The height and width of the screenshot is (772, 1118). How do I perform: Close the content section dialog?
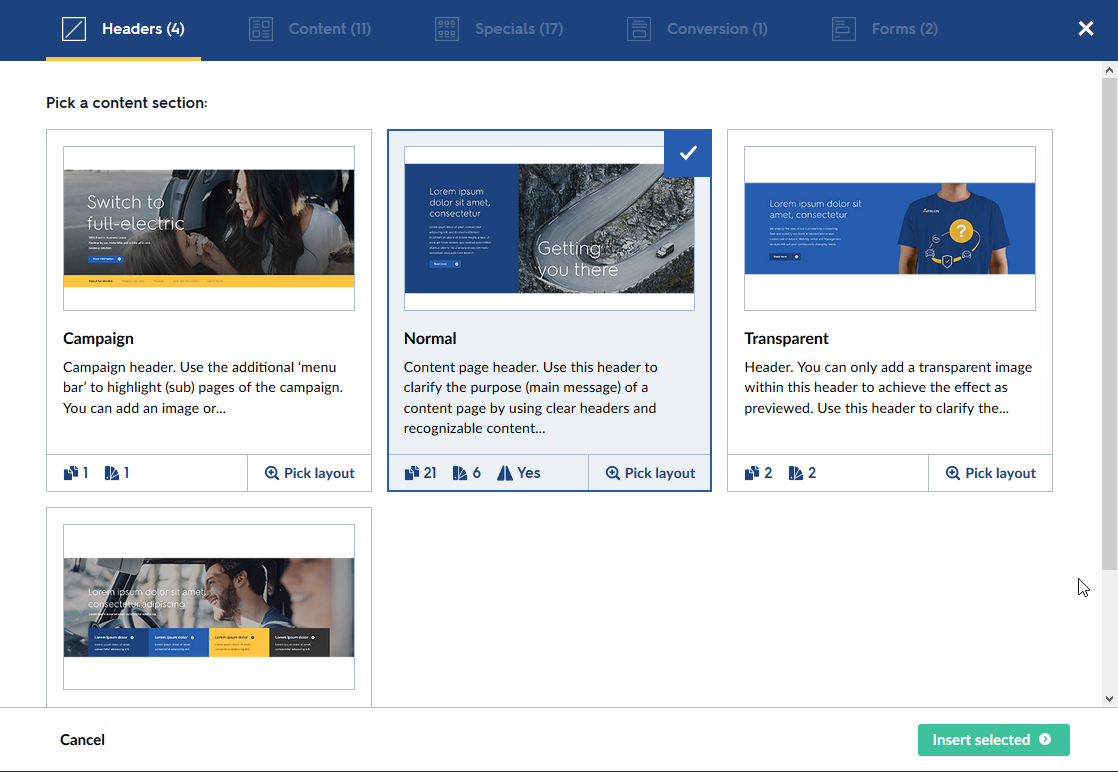click(1085, 29)
